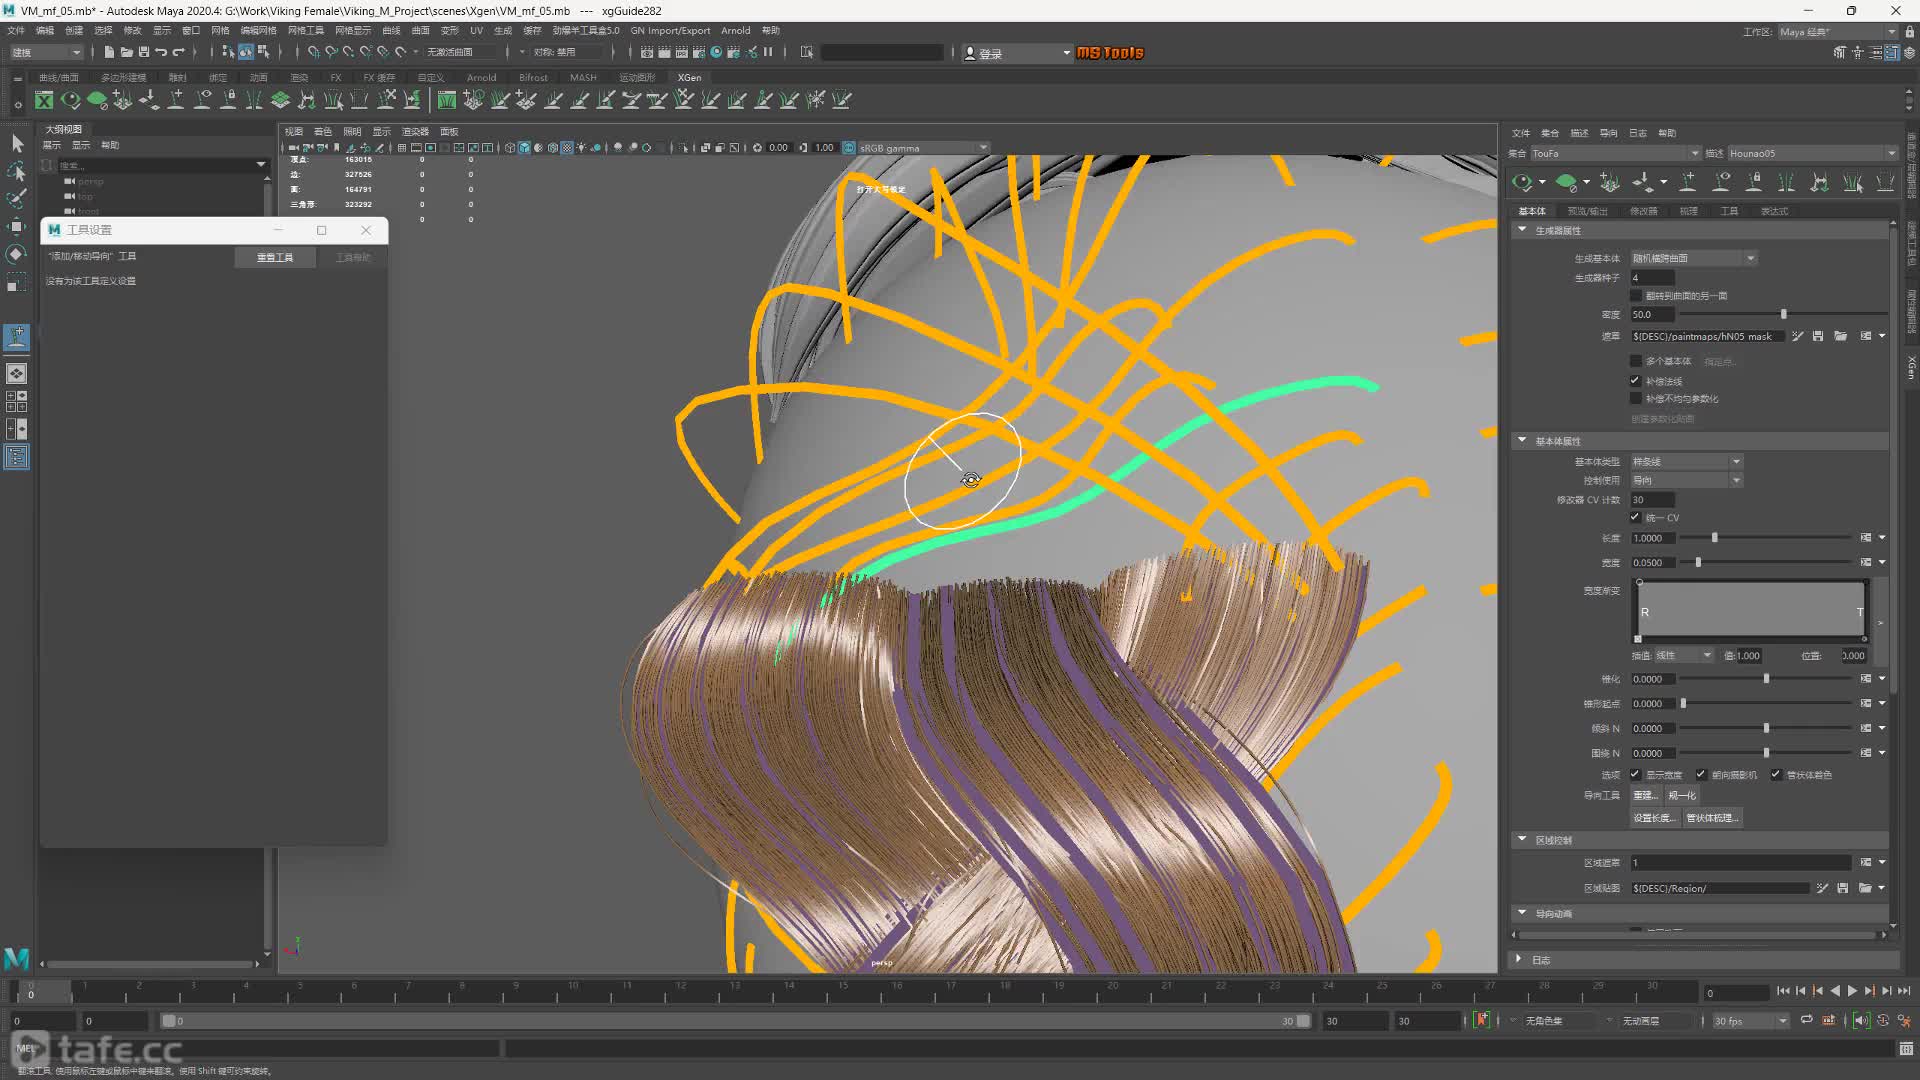The image size is (1920, 1080).
Task: Click the length attribute slider handle
Action: (x=1714, y=538)
